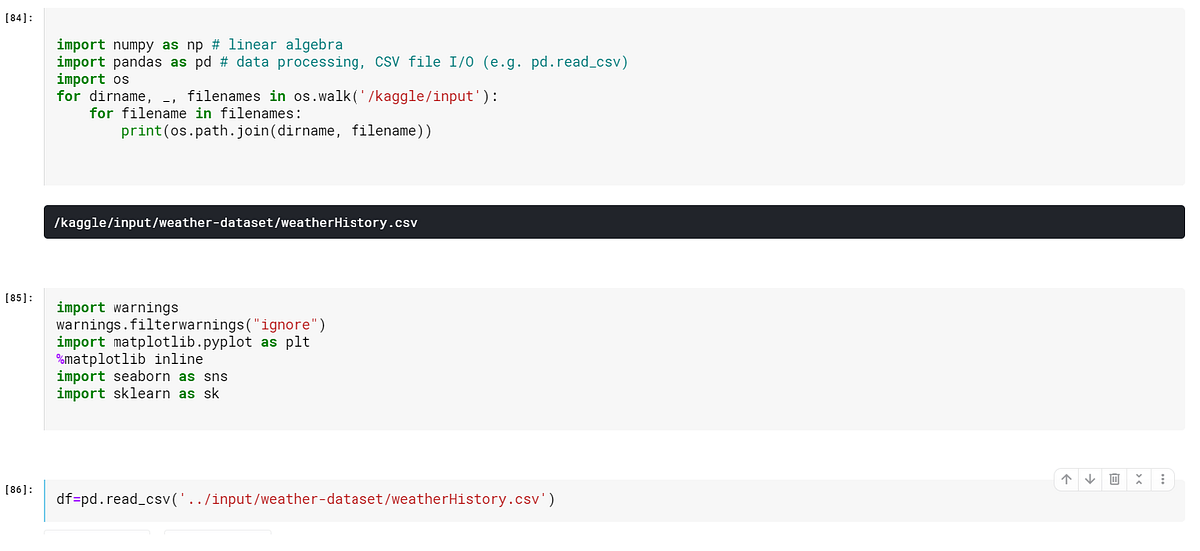Viewport: 1200px width, 551px height.
Task: Place cursor on 'import seaborn as sns' line
Action: pyautogui.click(x=142, y=376)
